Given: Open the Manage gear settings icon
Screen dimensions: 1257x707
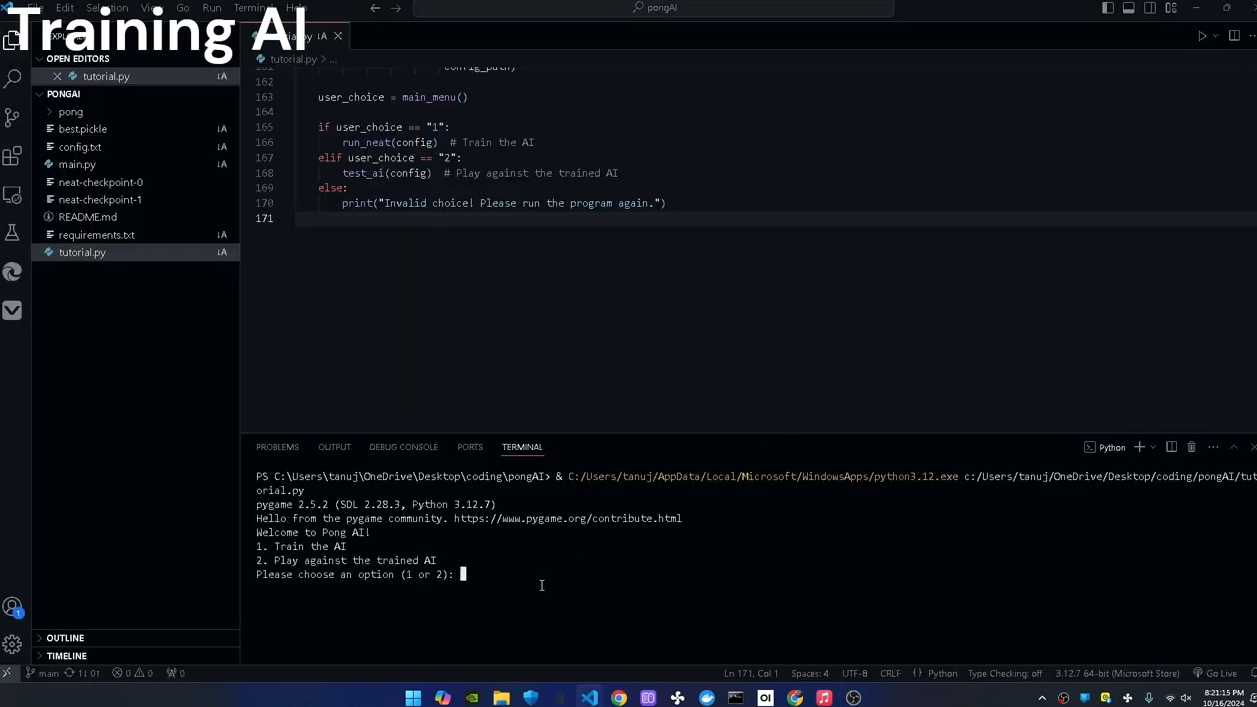Looking at the screenshot, I should click(x=12, y=645).
